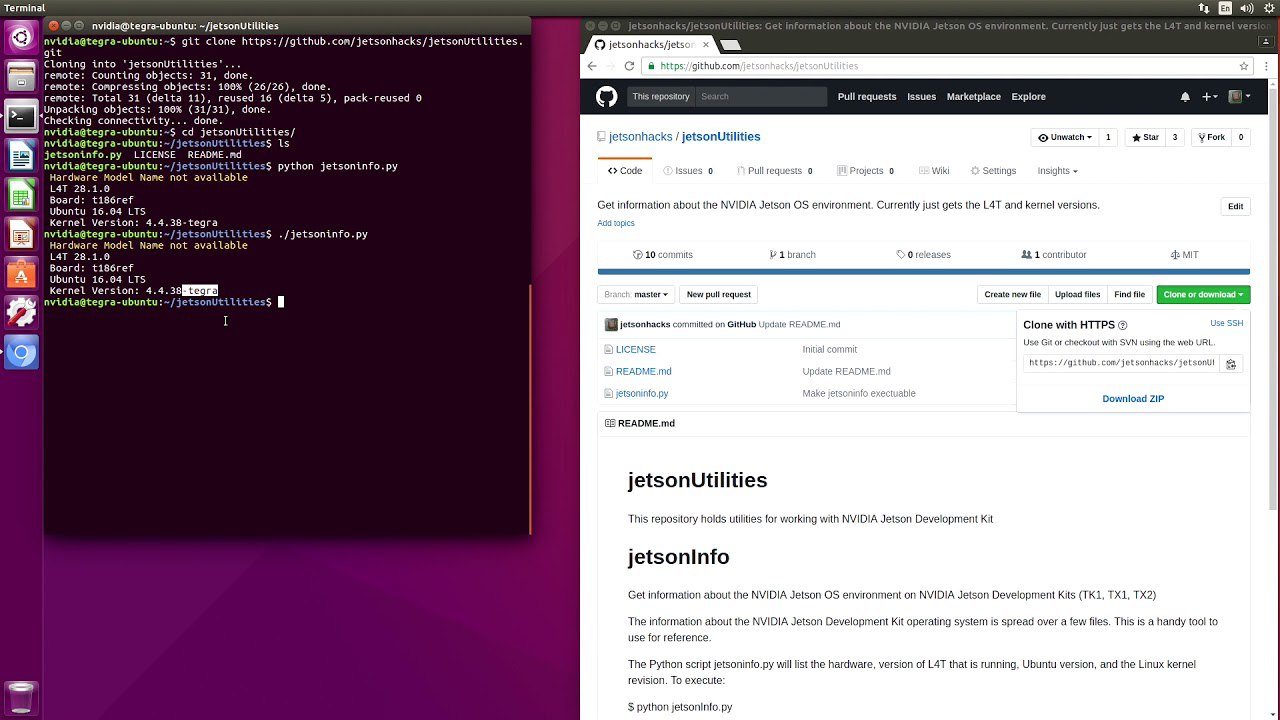Copy the clone URL to clipboard
The image size is (1280, 720).
coord(1231,364)
